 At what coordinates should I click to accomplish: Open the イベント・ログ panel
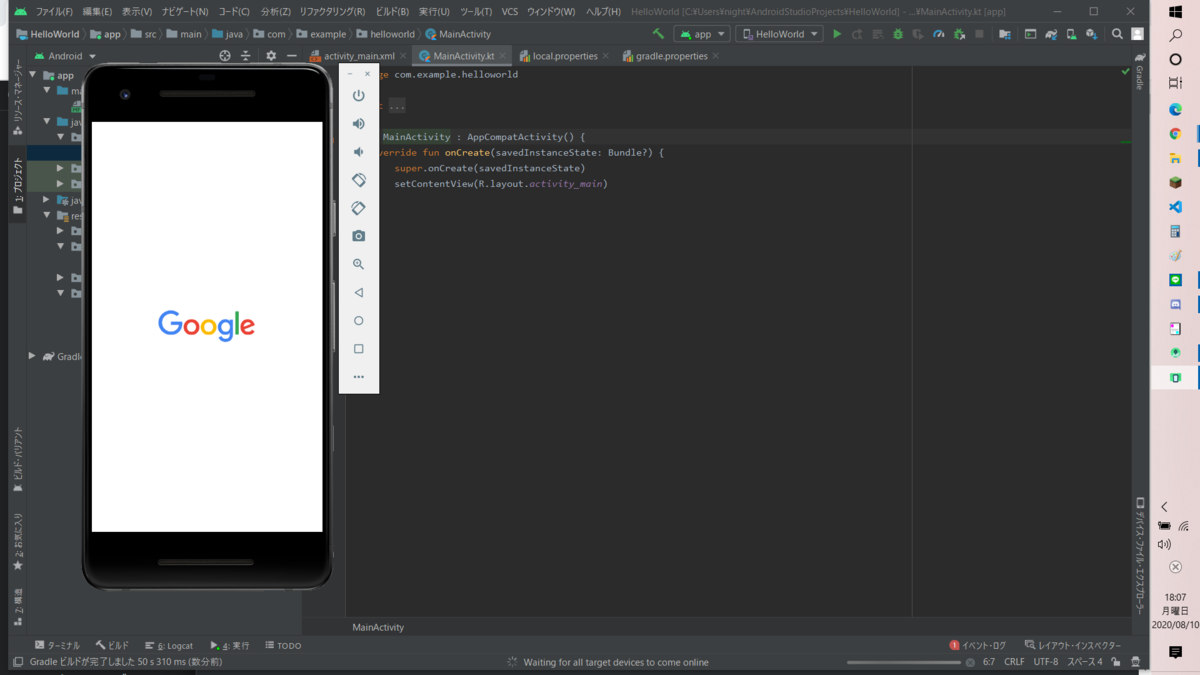pyautogui.click(x=978, y=645)
